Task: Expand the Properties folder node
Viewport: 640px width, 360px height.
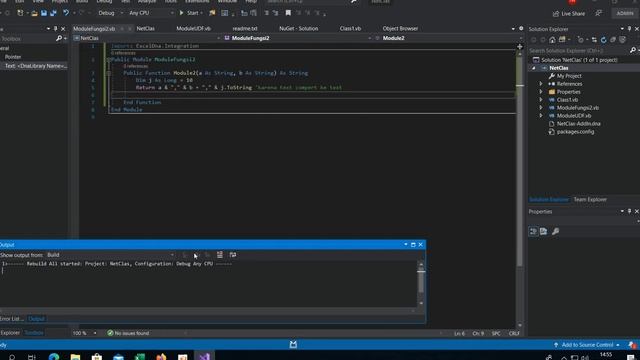Action: (541, 92)
